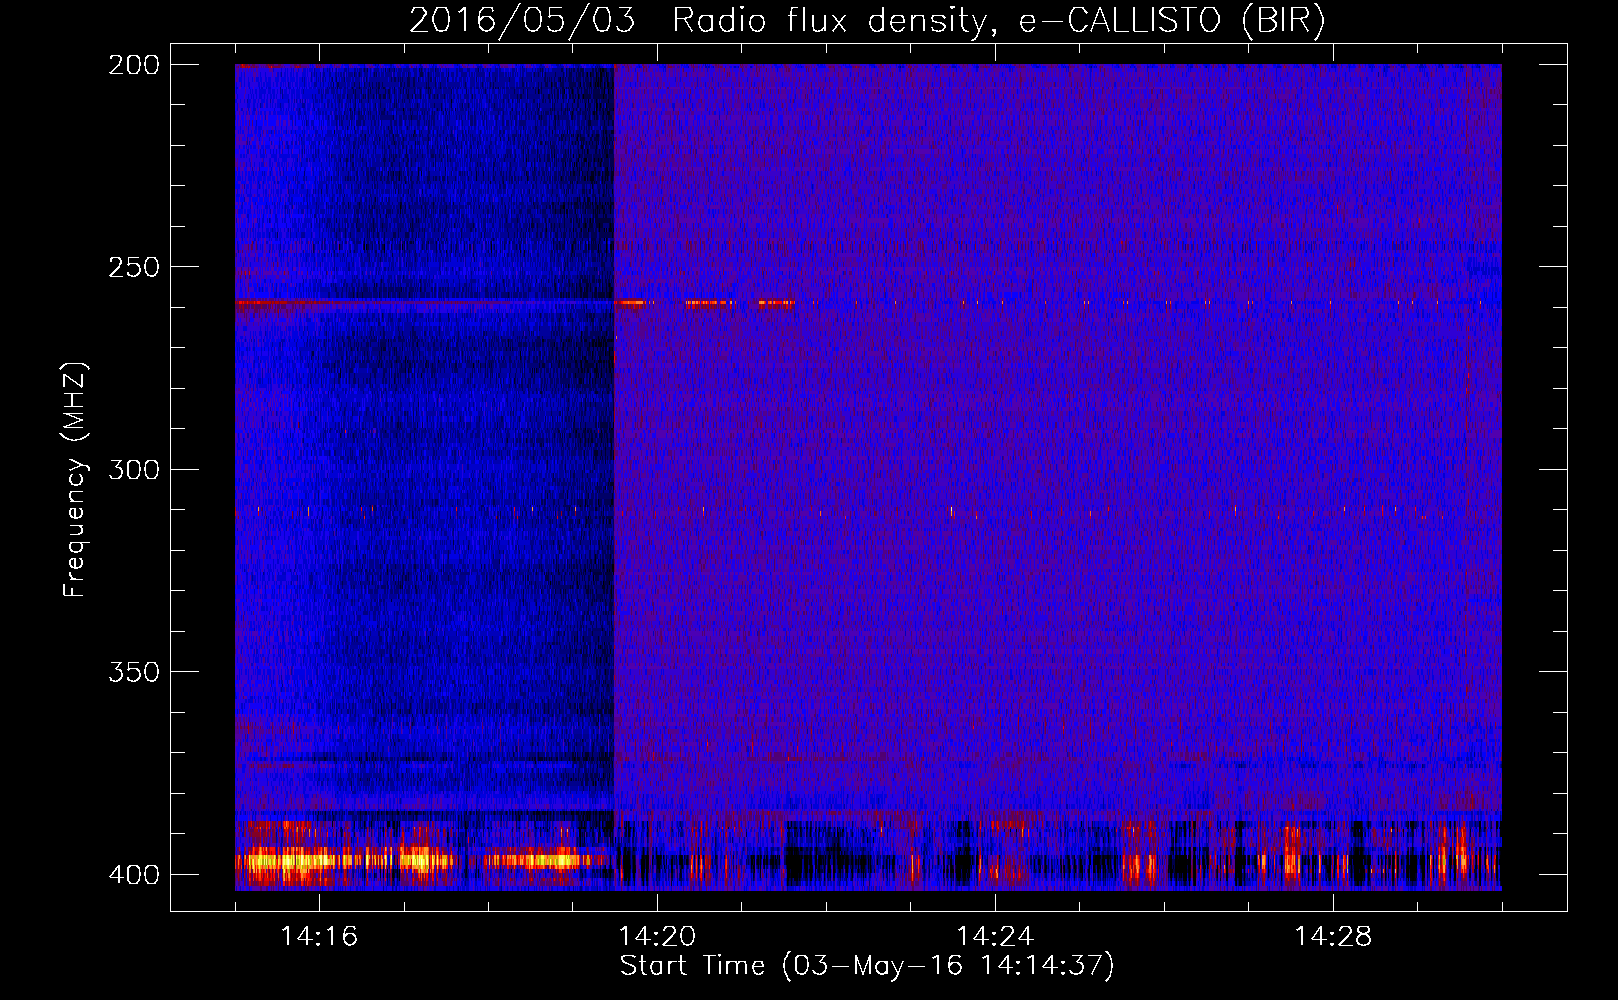Click the 14:16 time tick label
Viewport: 1618px width, 1000px height.
pyautogui.click(x=319, y=937)
